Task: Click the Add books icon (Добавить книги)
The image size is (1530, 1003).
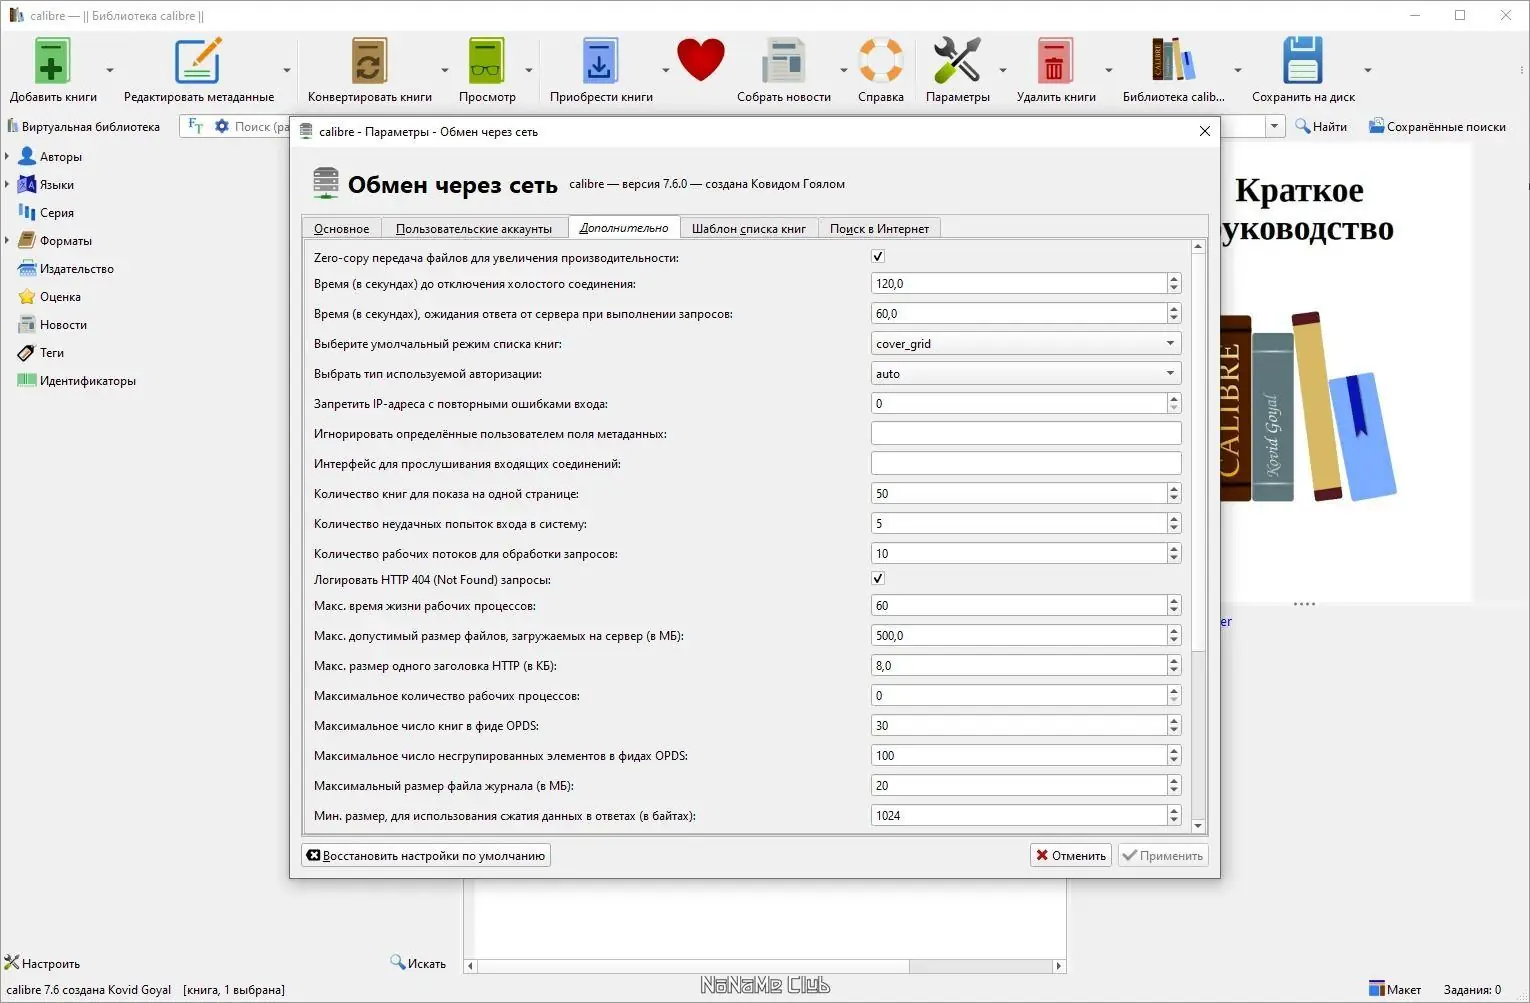Action: (52, 61)
